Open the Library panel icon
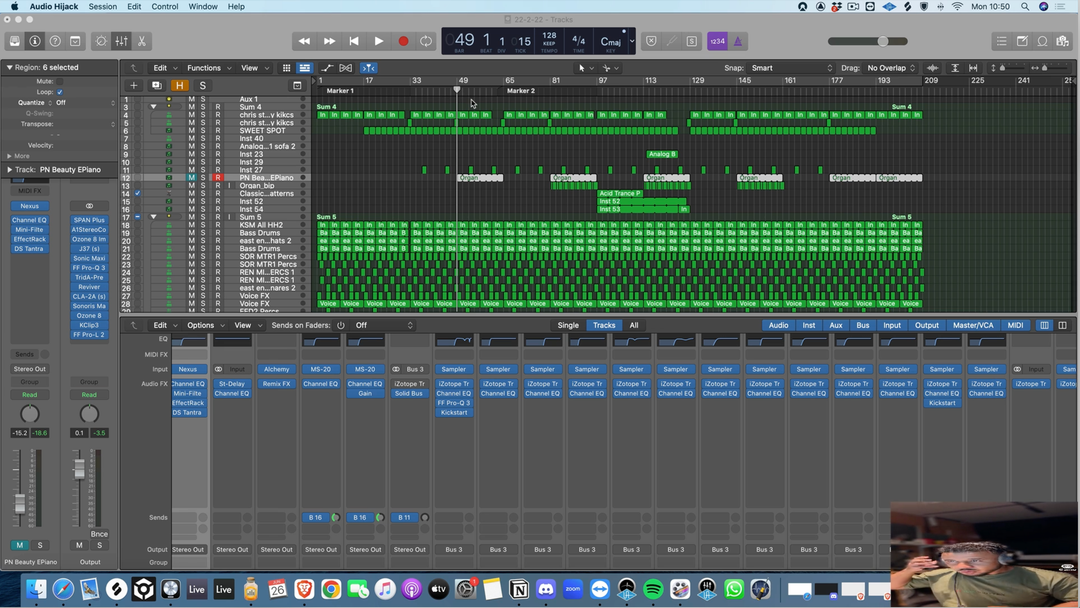Viewport: 1080px width, 608px height. click(14, 41)
